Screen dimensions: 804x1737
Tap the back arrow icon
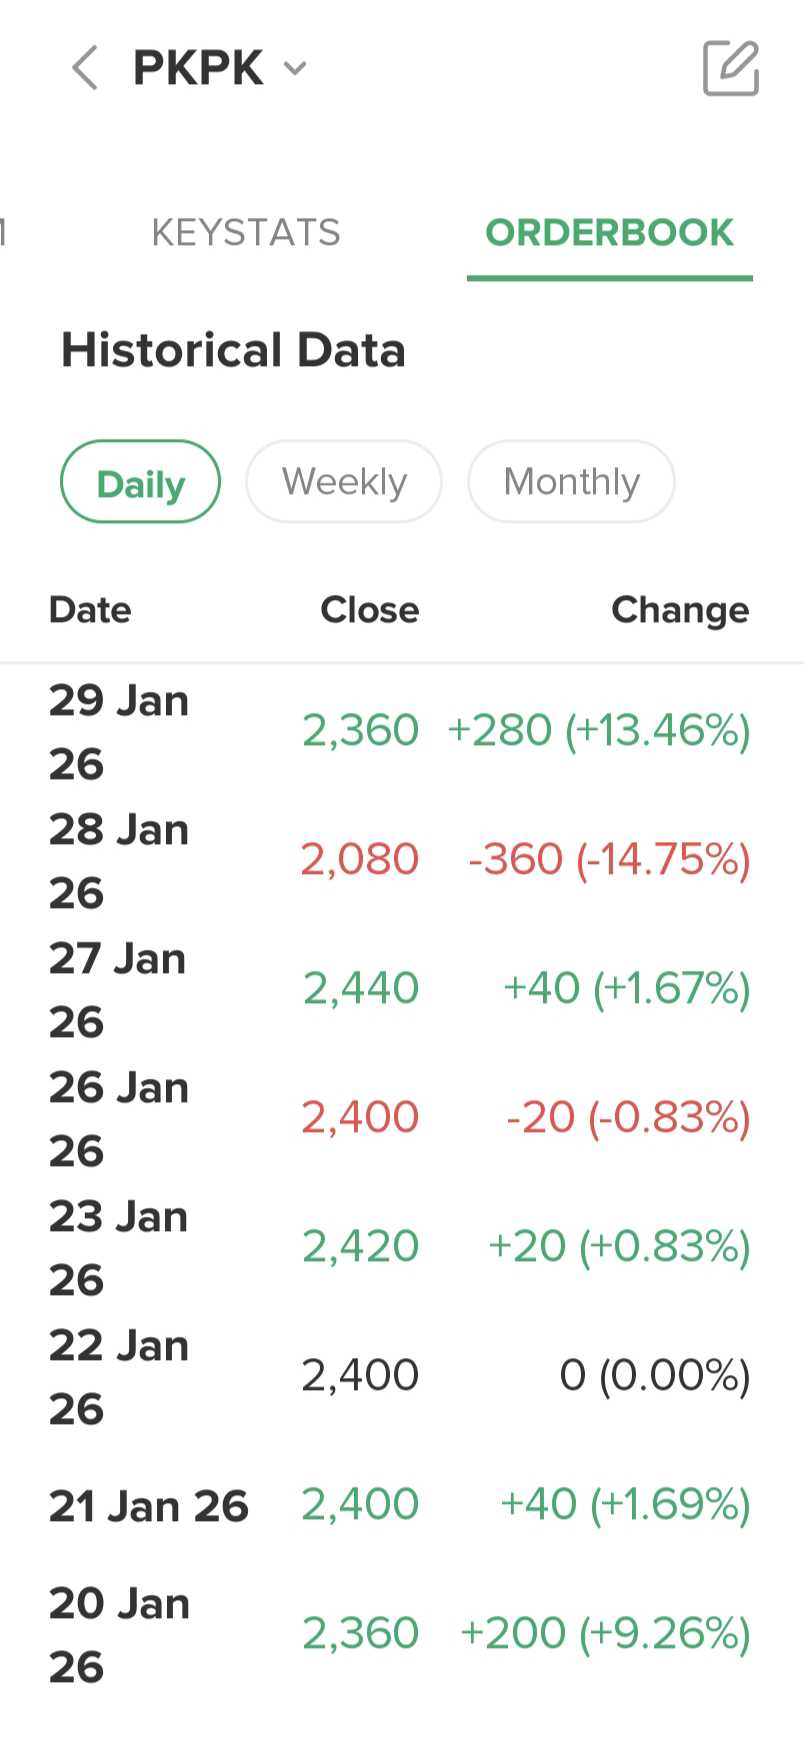[x=86, y=68]
